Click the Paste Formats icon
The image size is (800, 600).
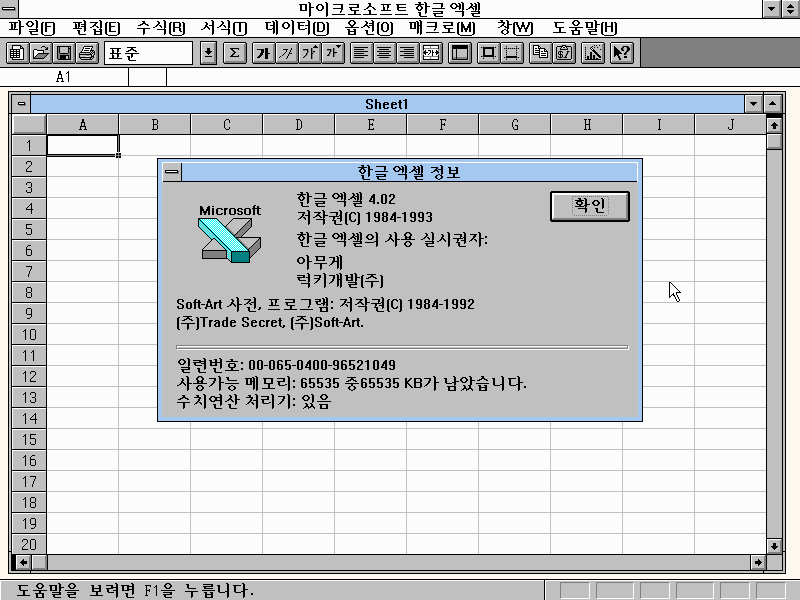564,53
